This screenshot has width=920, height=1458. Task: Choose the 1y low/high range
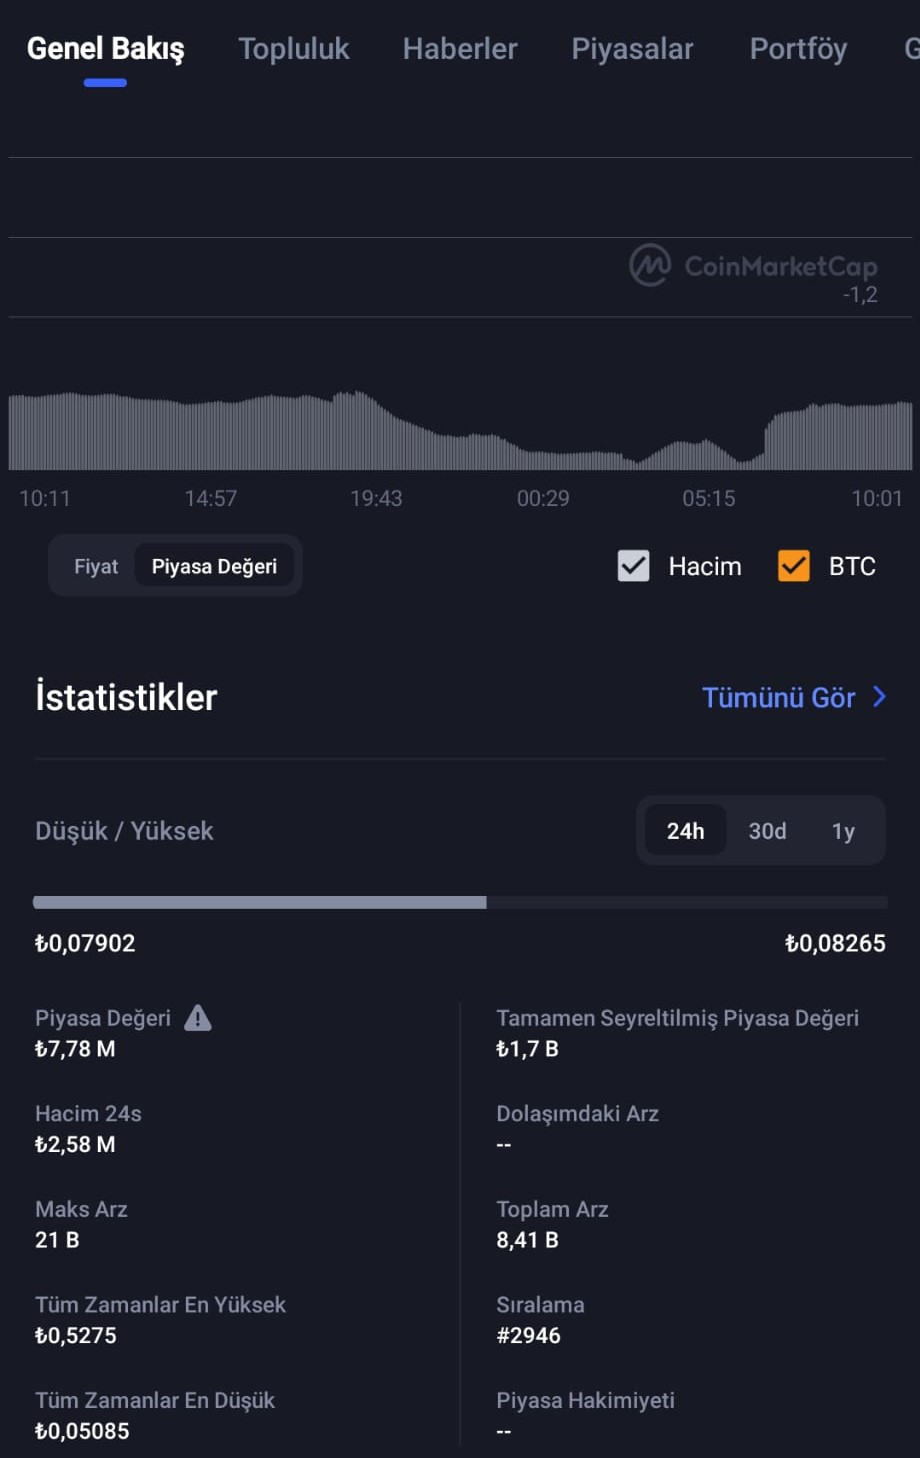tap(843, 831)
